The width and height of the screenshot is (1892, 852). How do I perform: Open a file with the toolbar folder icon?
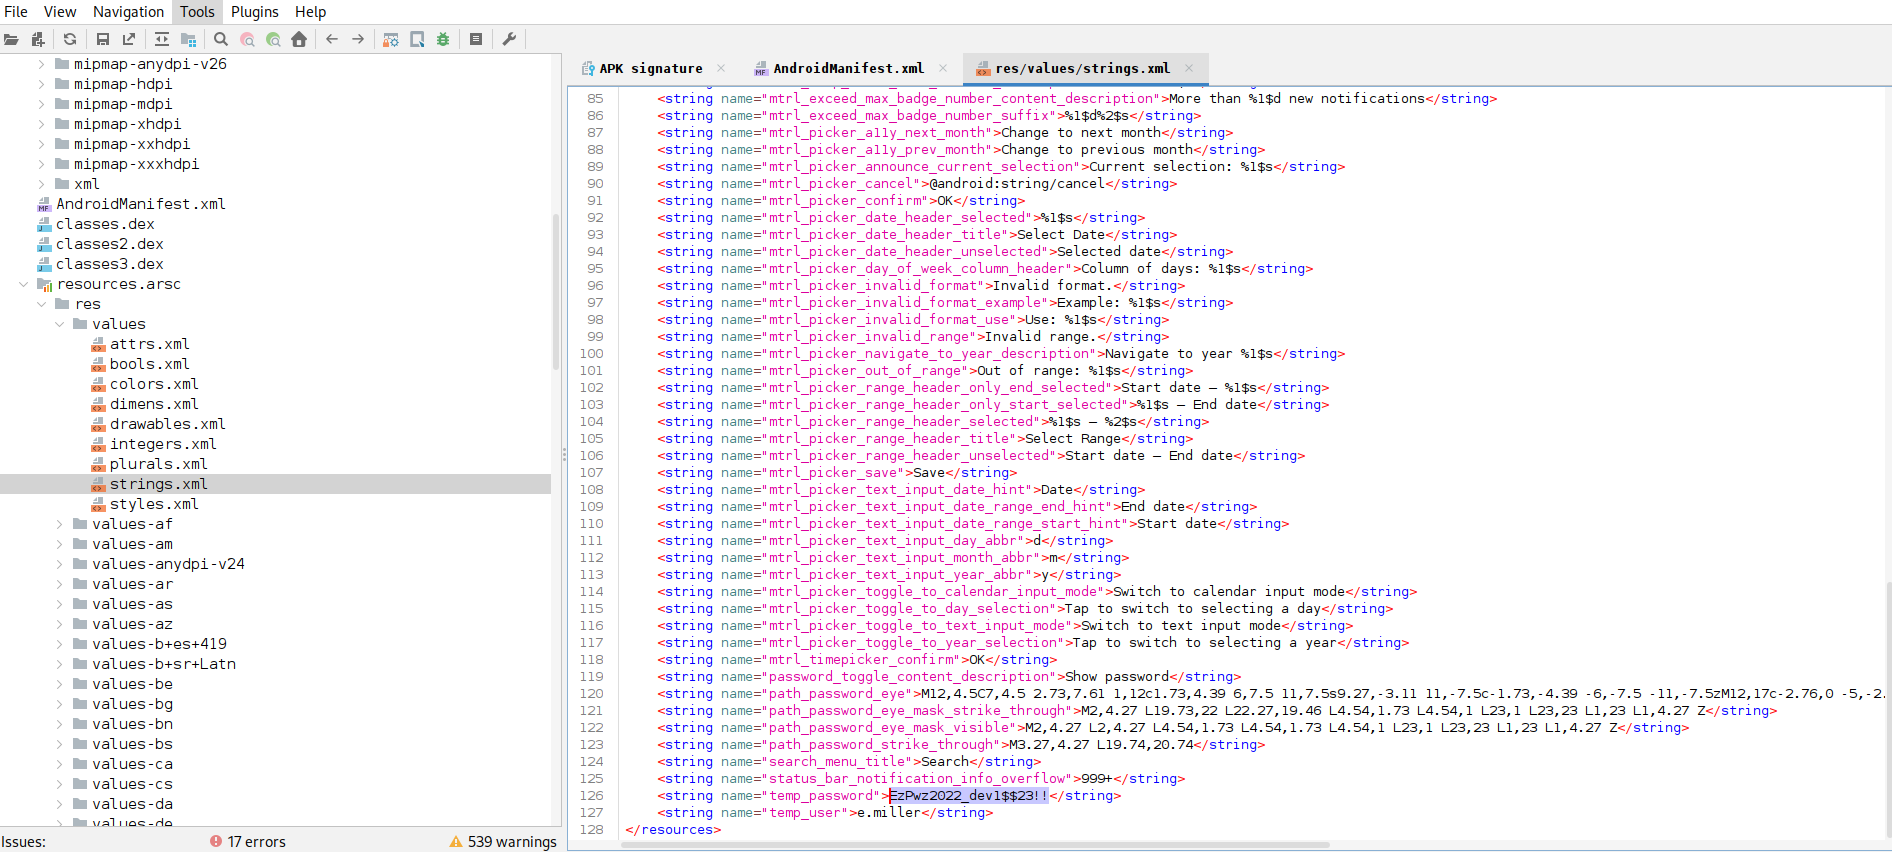pyautogui.click(x=11, y=39)
